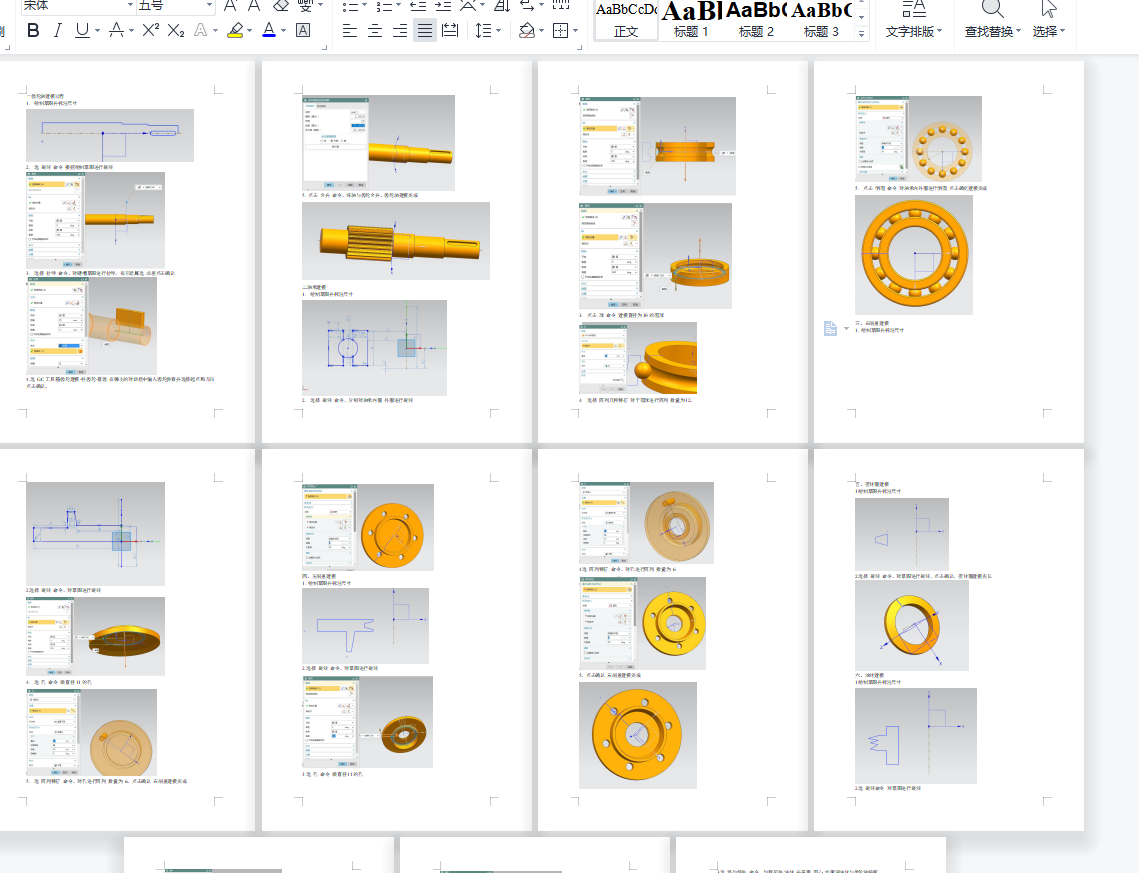Open phonetic guide 變 icon
Image resolution: width=1139 pixels, height=873 pixels.
(306, 6)
